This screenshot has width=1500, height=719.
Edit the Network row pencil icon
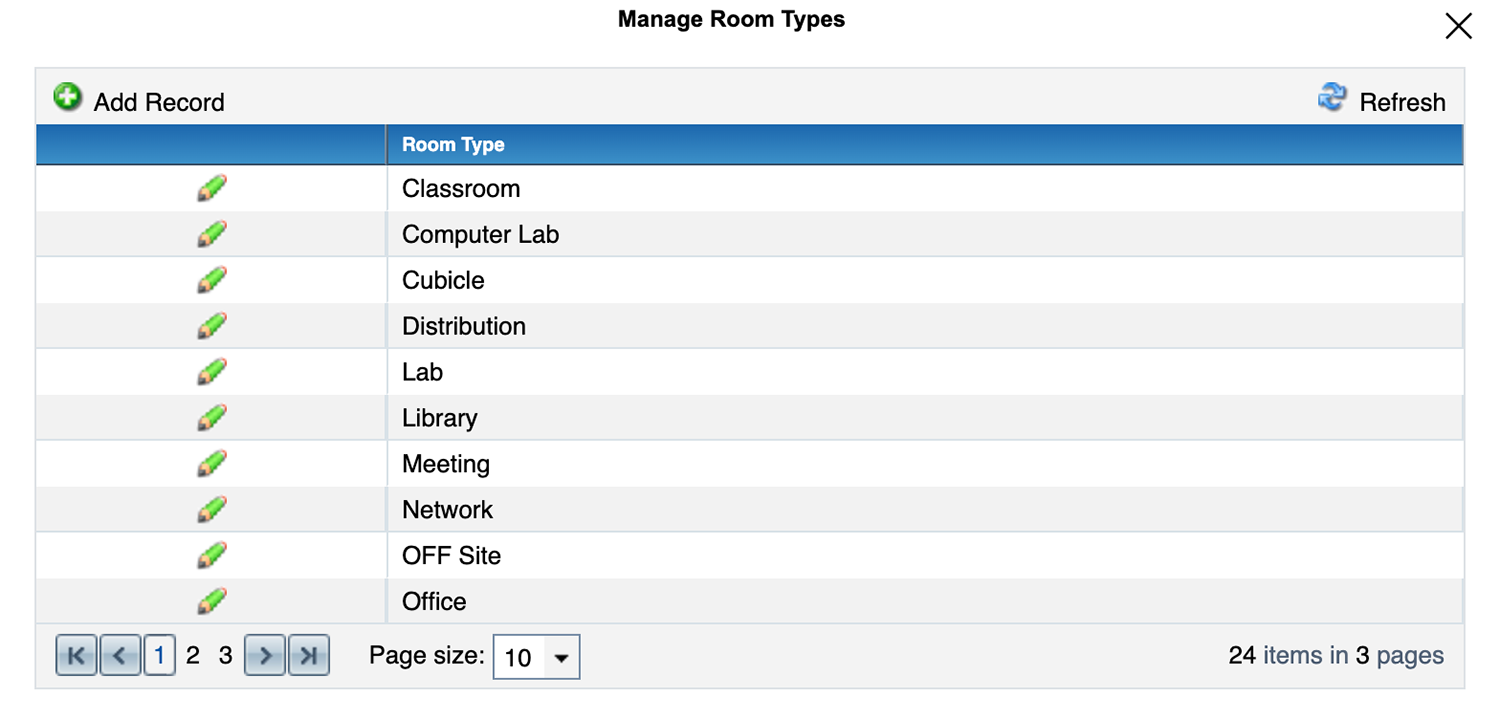(212, 510)
